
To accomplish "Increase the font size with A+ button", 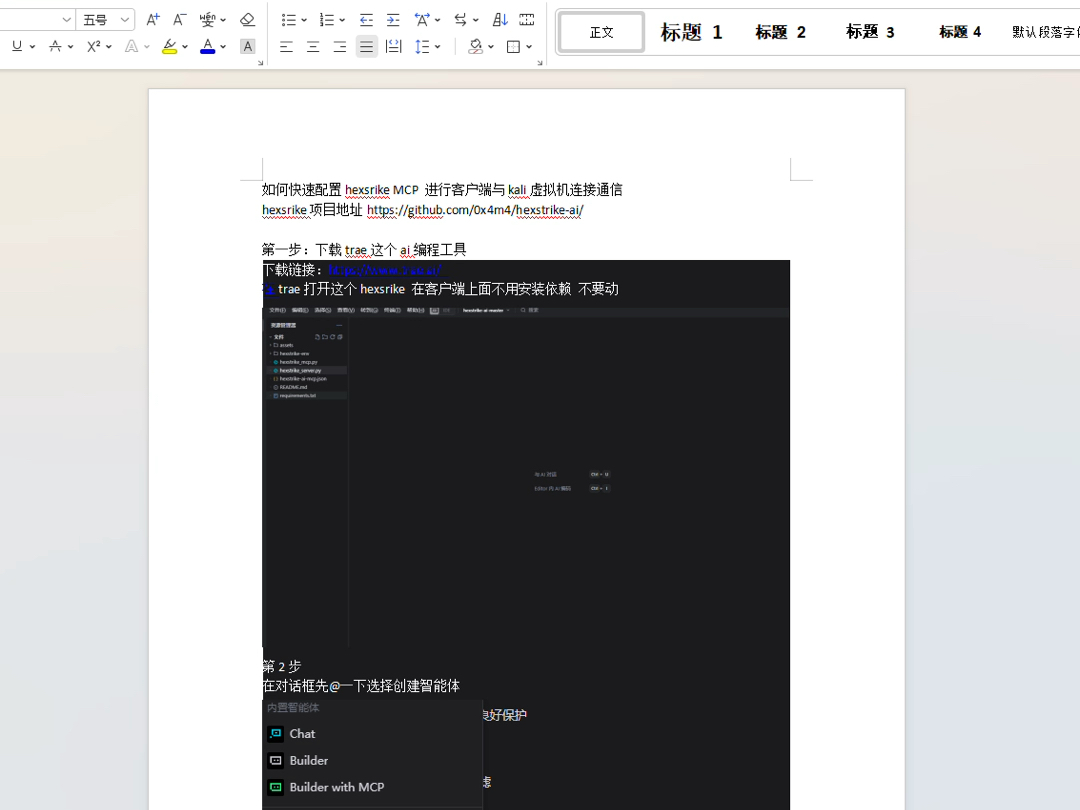I will click(x=153, y=20).
